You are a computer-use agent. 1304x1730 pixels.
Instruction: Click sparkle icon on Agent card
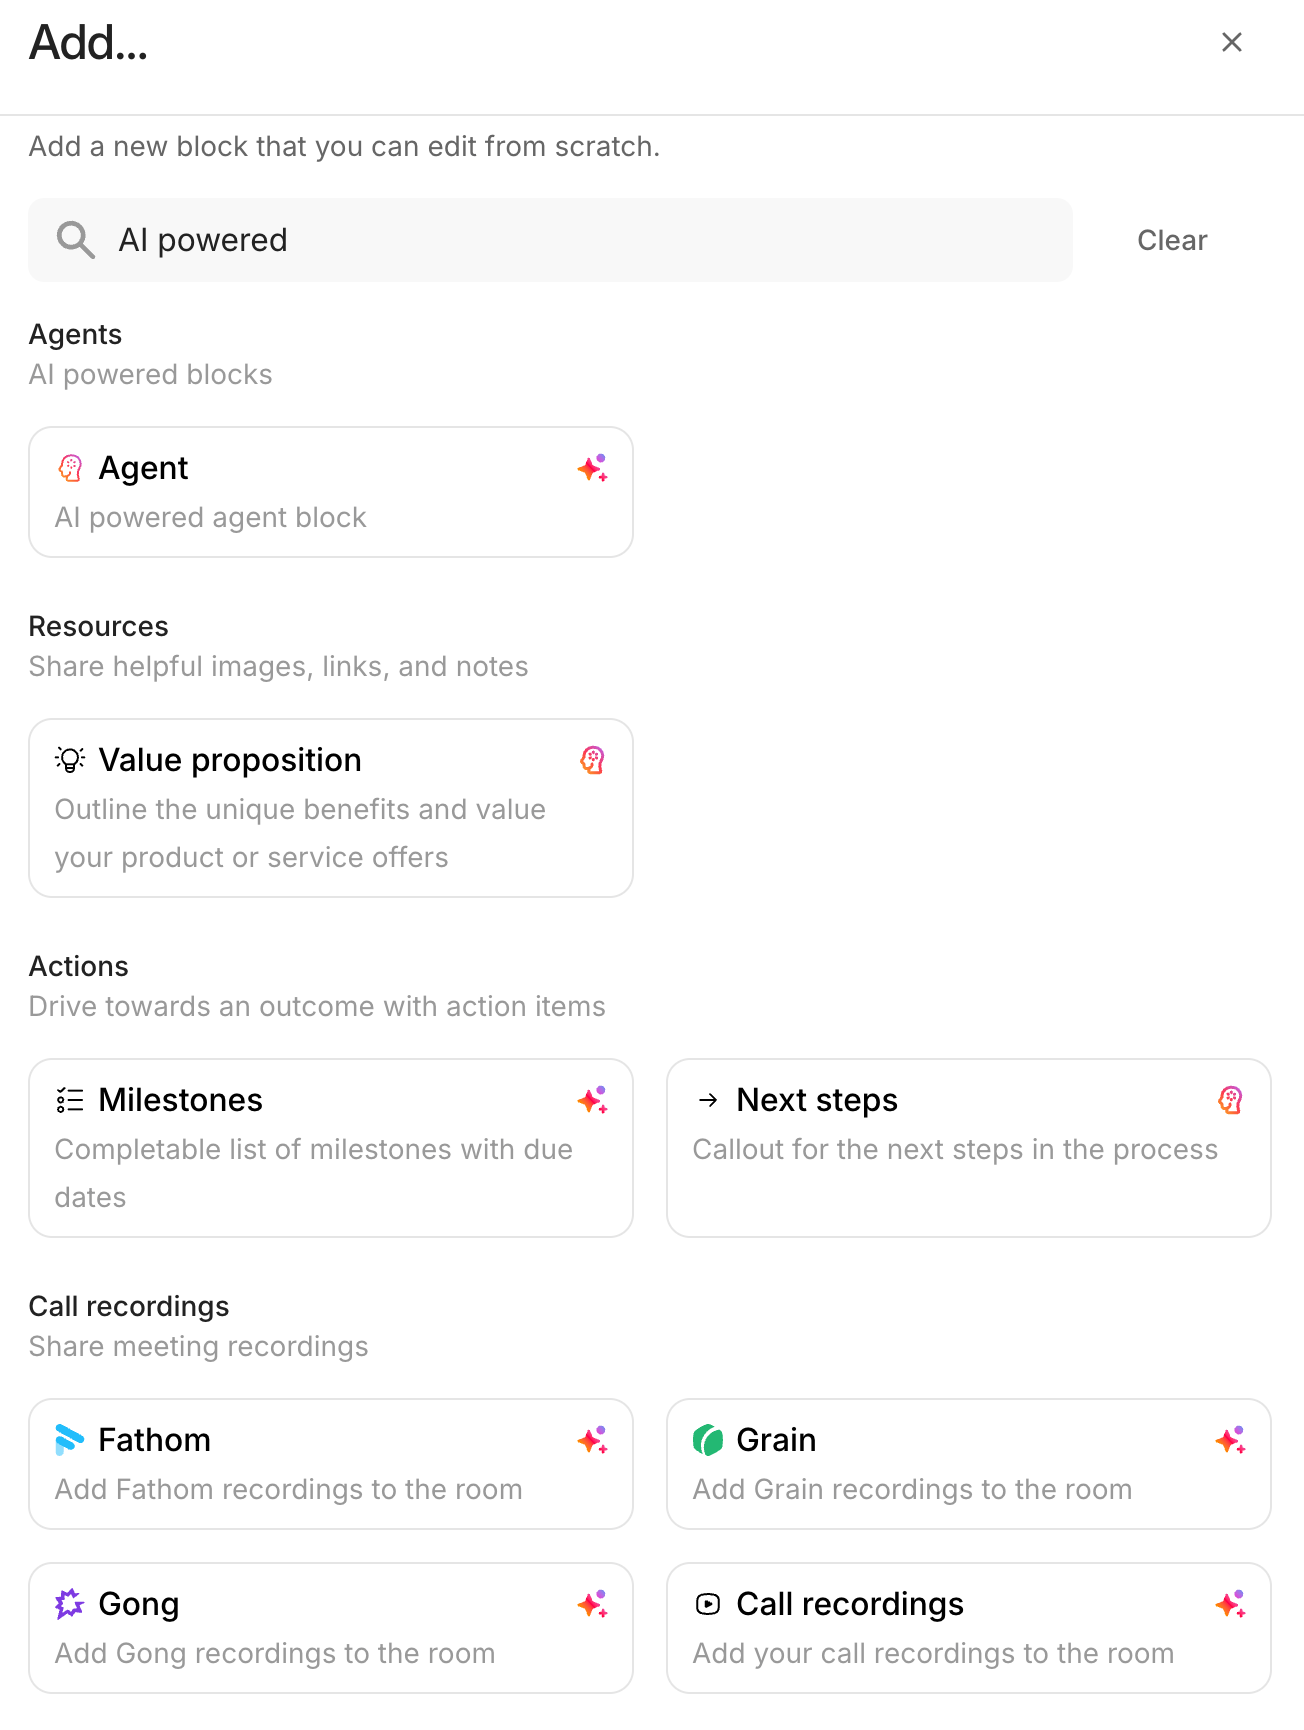592,468
